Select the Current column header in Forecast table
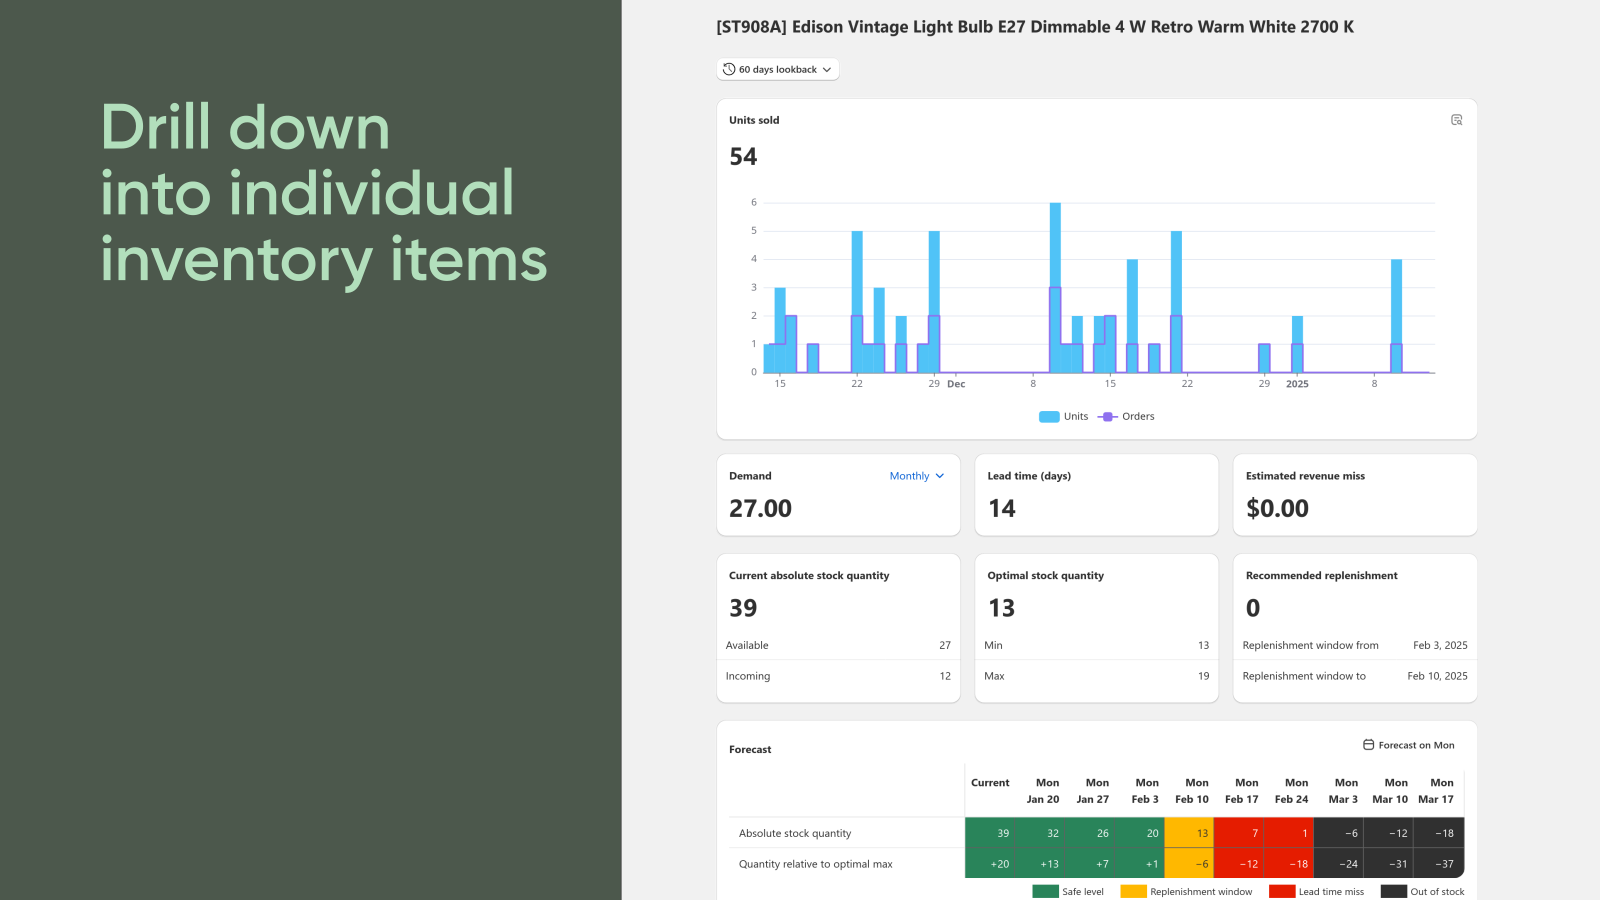 click(x=990, y=783)
